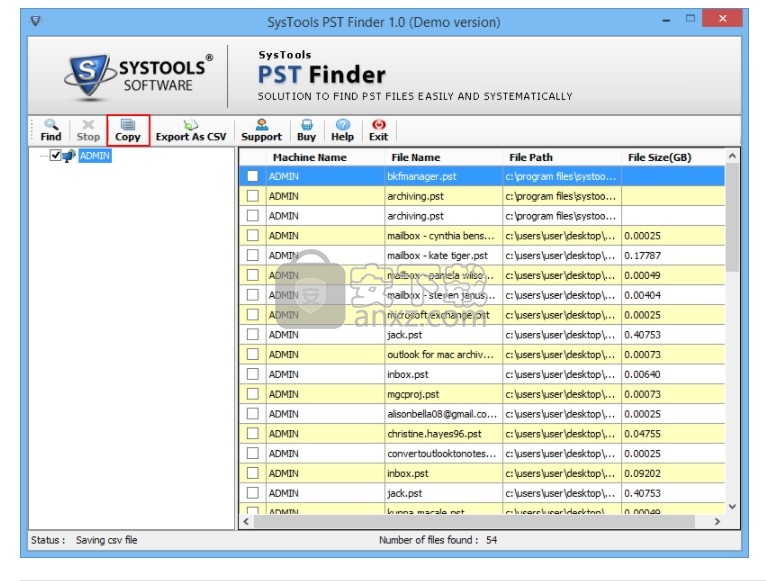Close the PST Finder window
Screen dimensions: 766x581
(723, 19)
